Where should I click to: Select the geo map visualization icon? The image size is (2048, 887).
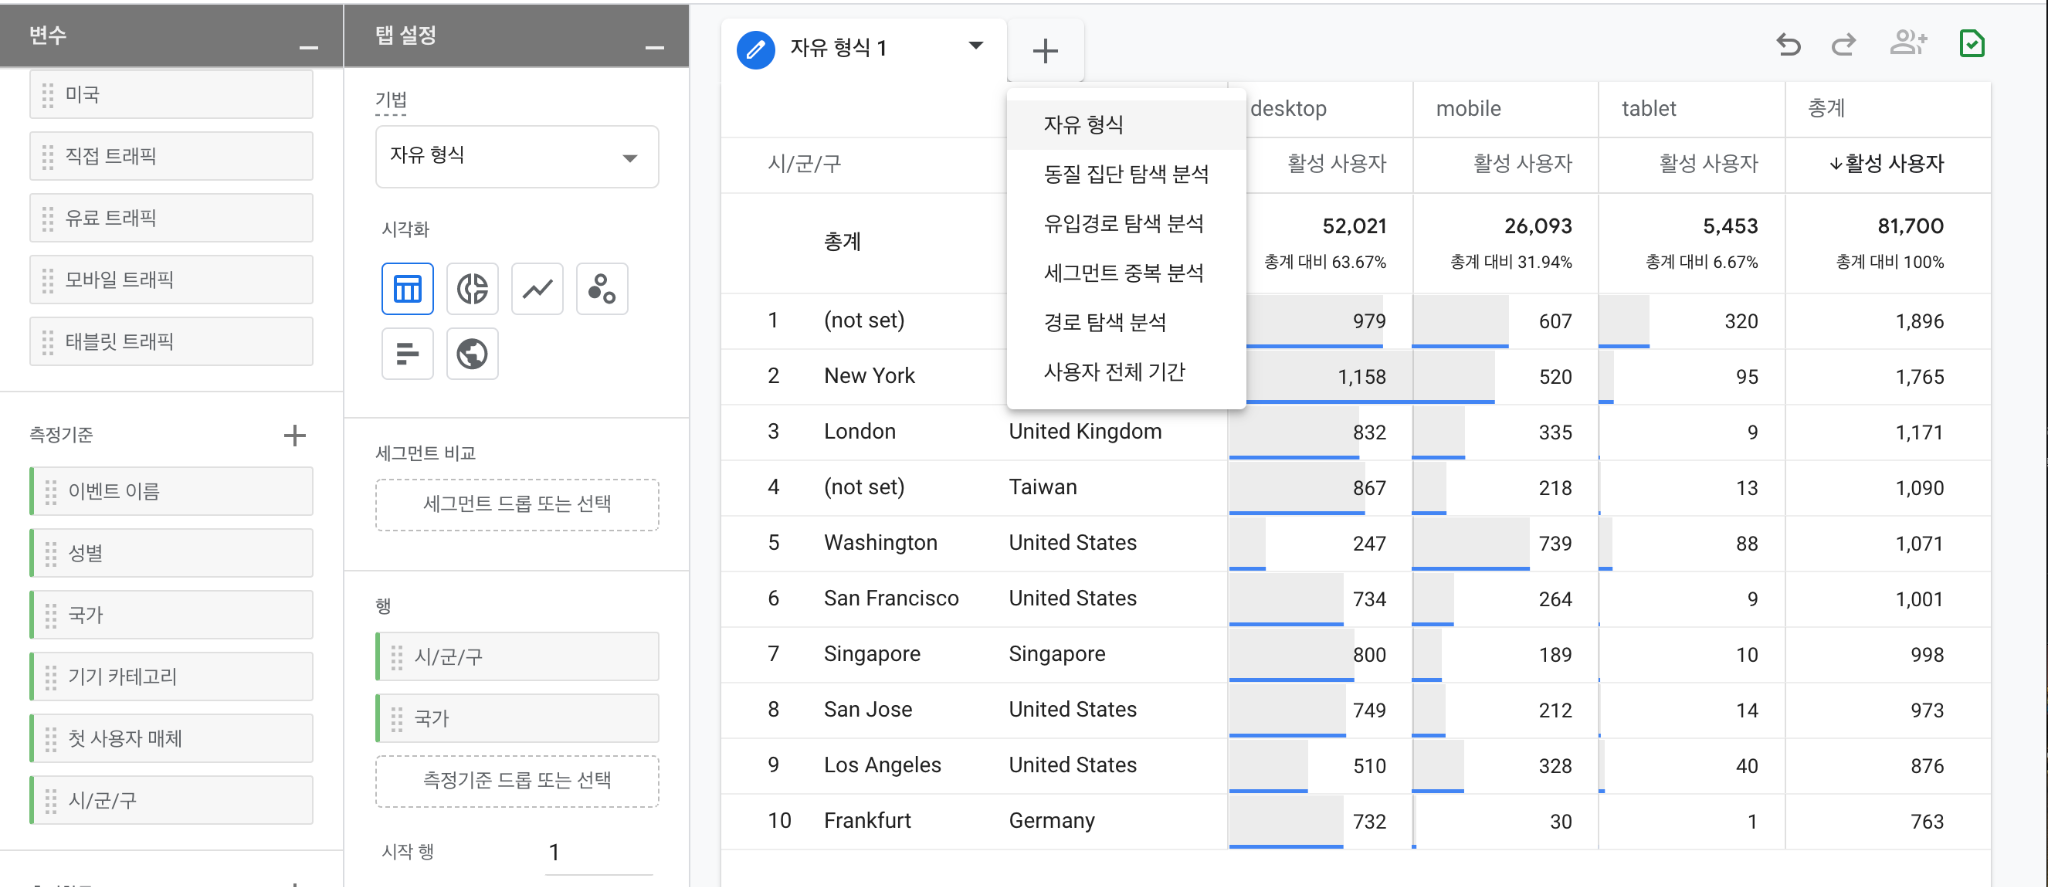click(x=472, y=354)
